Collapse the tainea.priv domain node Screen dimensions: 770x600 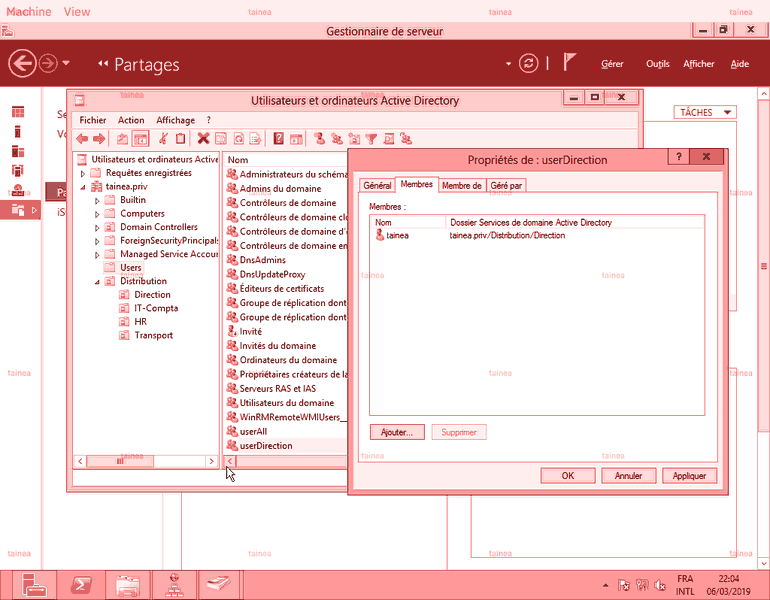pyautogui.click(x=83, y=187)
